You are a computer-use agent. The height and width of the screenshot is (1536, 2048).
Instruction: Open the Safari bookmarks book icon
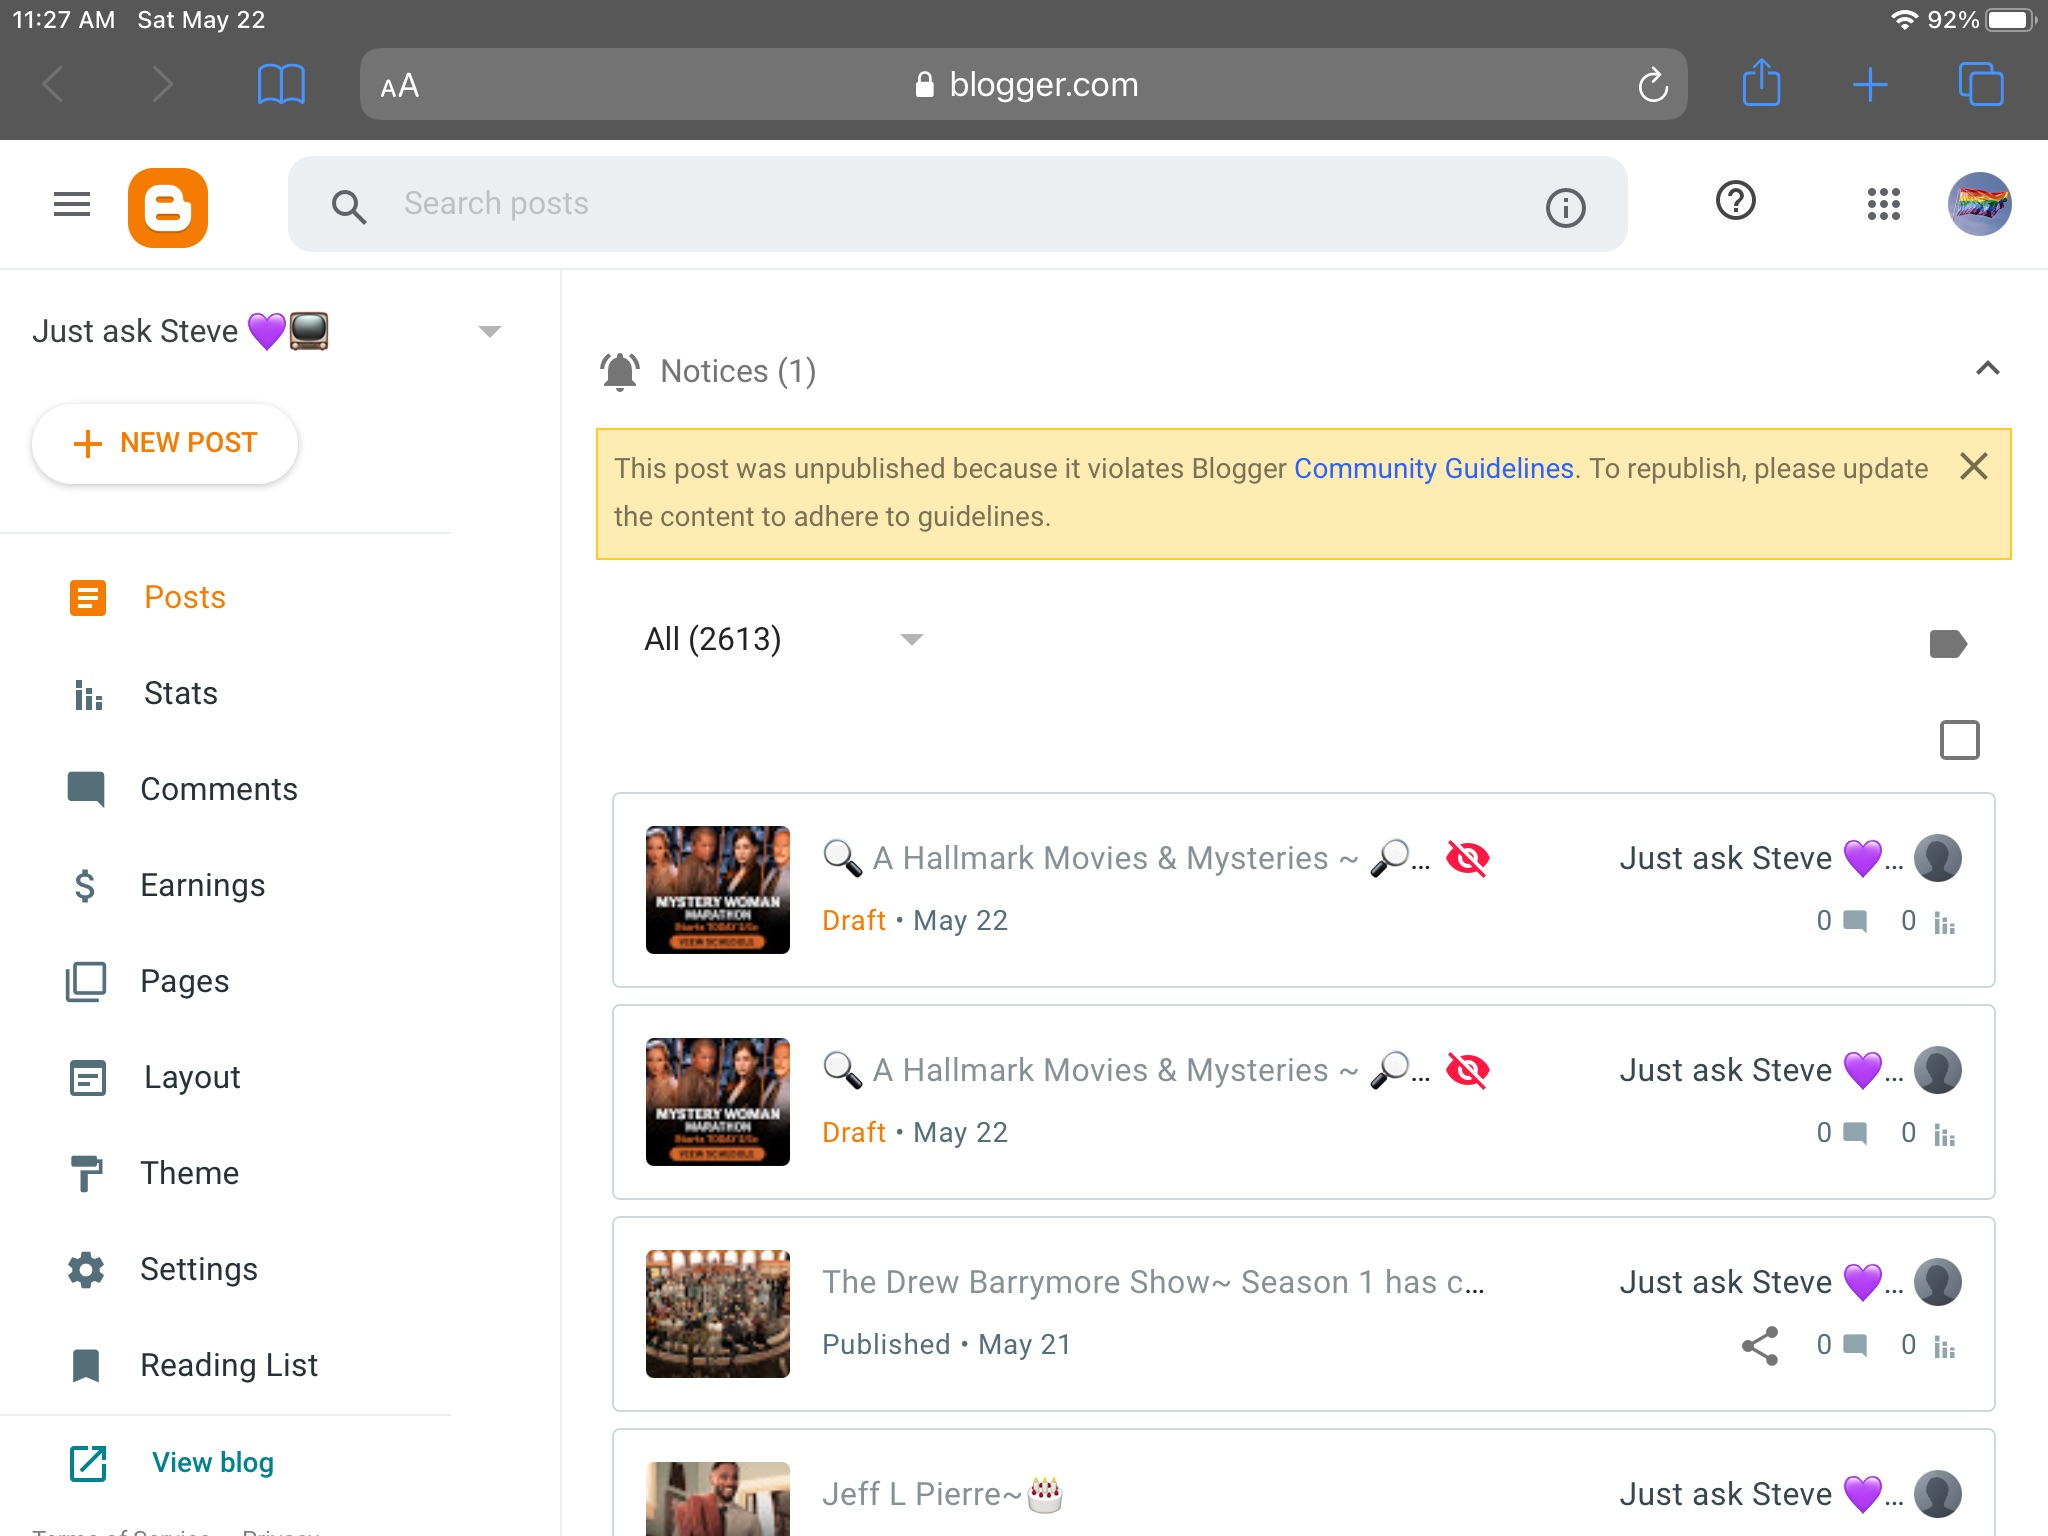(x=281, y=84)
